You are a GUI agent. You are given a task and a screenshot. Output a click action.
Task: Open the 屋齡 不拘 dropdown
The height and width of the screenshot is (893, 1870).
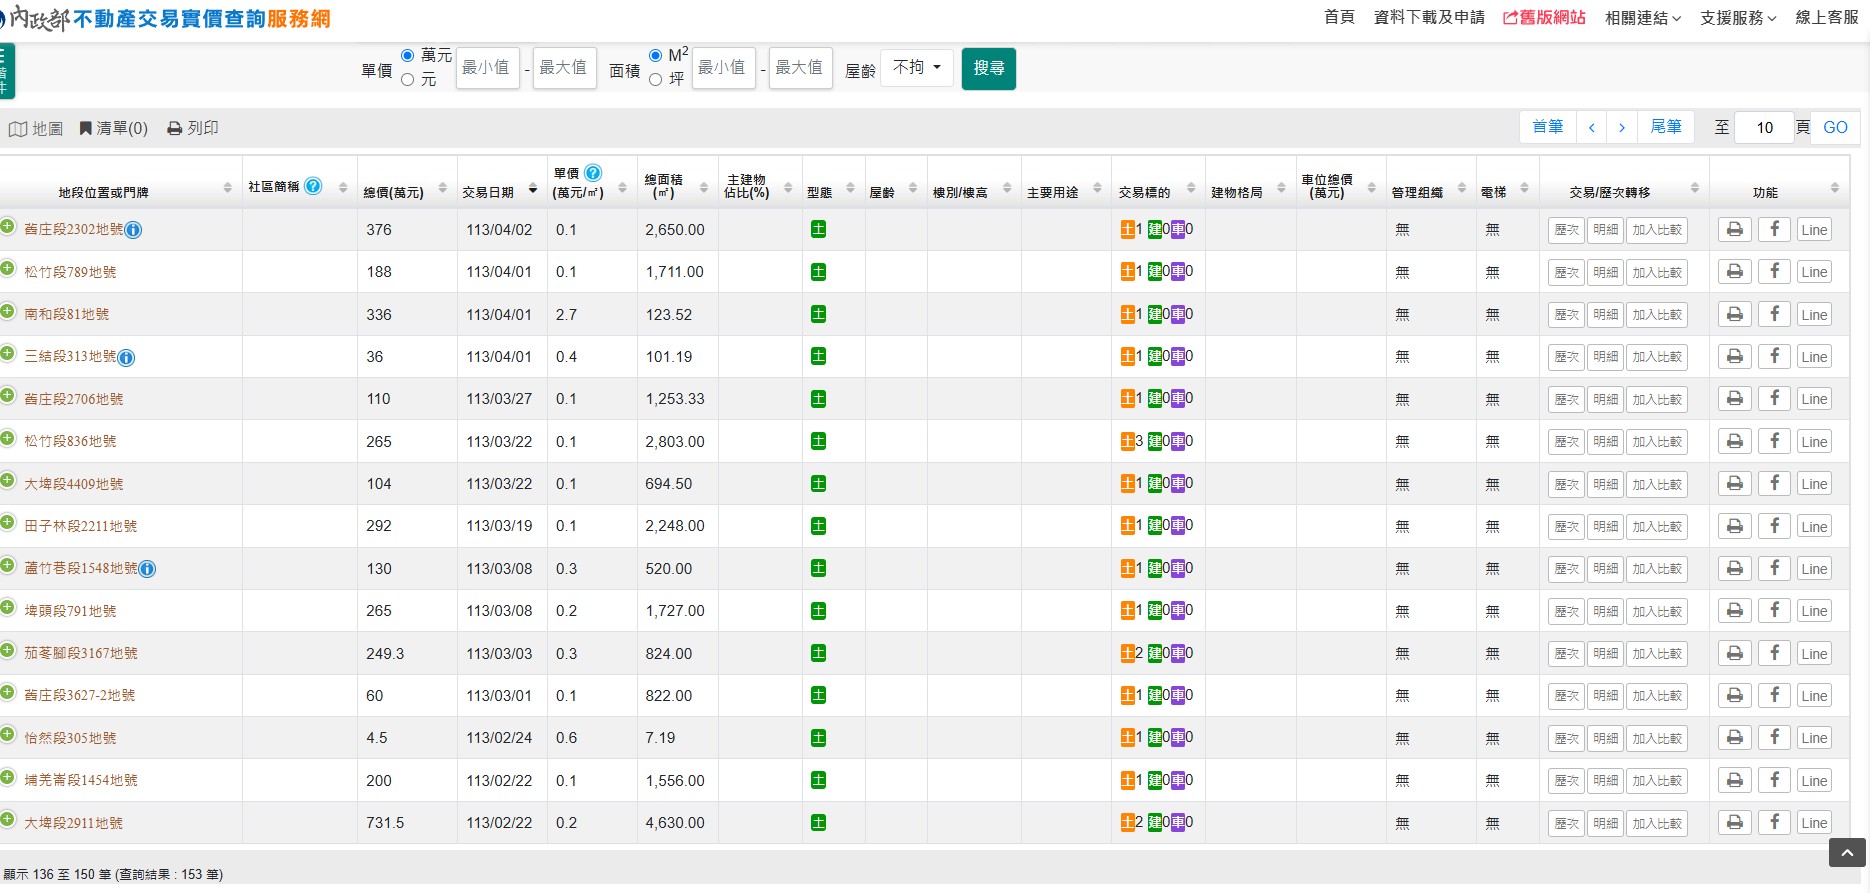click(x=916, y=68)
